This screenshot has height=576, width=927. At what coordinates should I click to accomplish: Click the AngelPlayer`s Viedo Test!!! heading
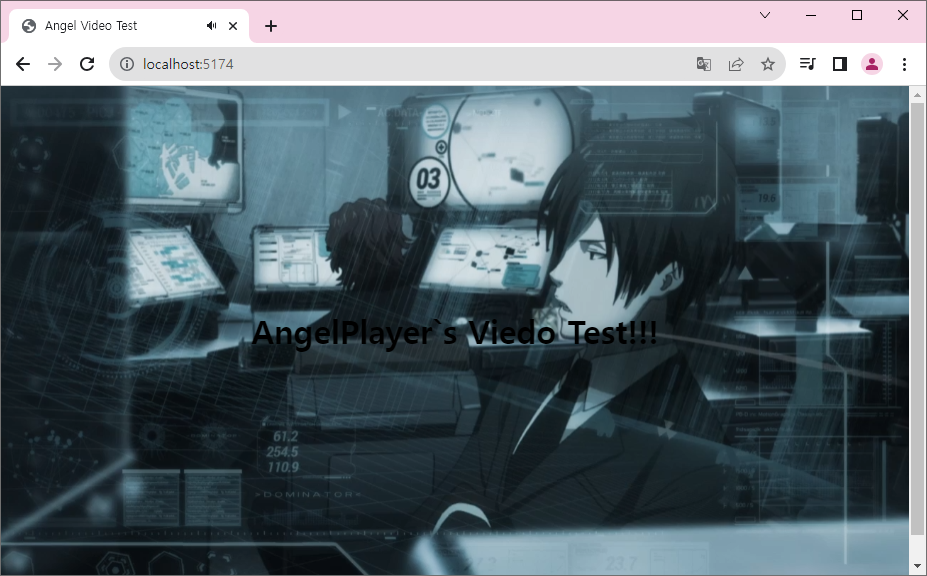454,332
